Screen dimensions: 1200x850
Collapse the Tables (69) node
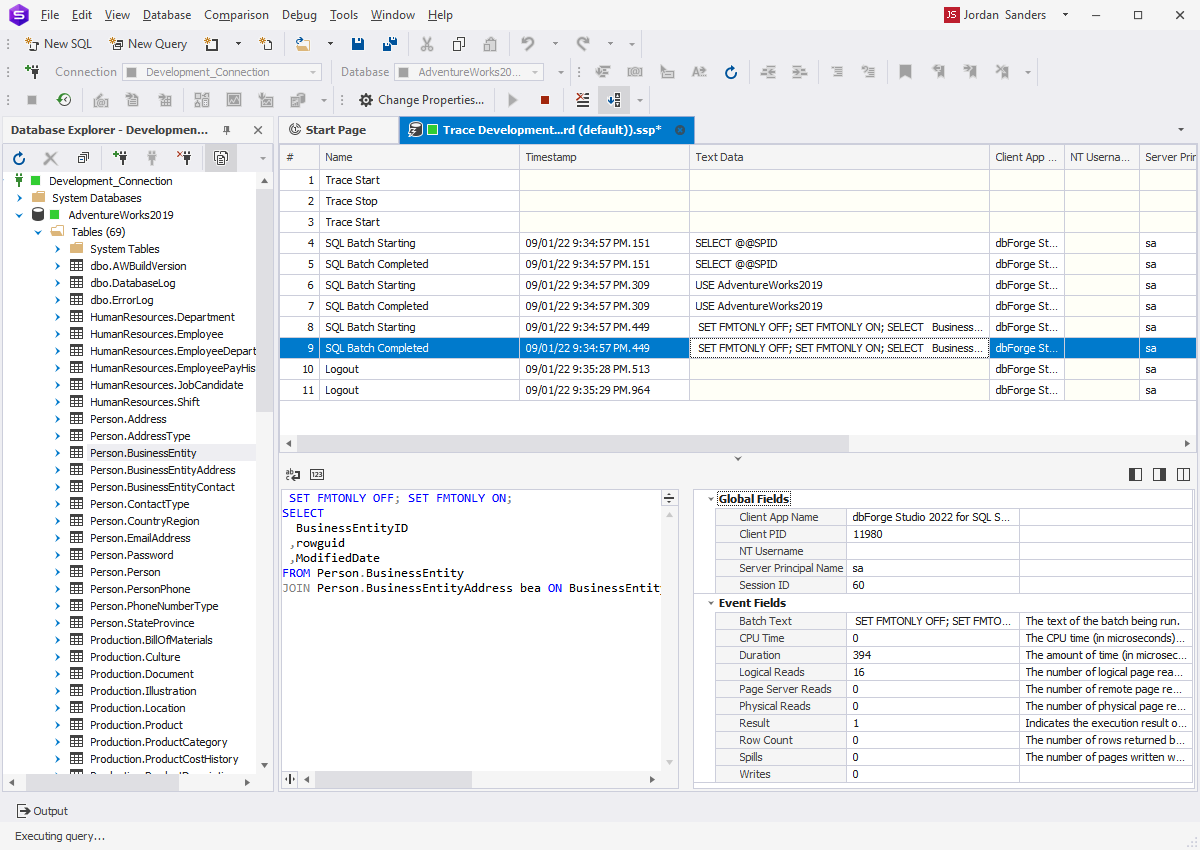tap(38, 231)
